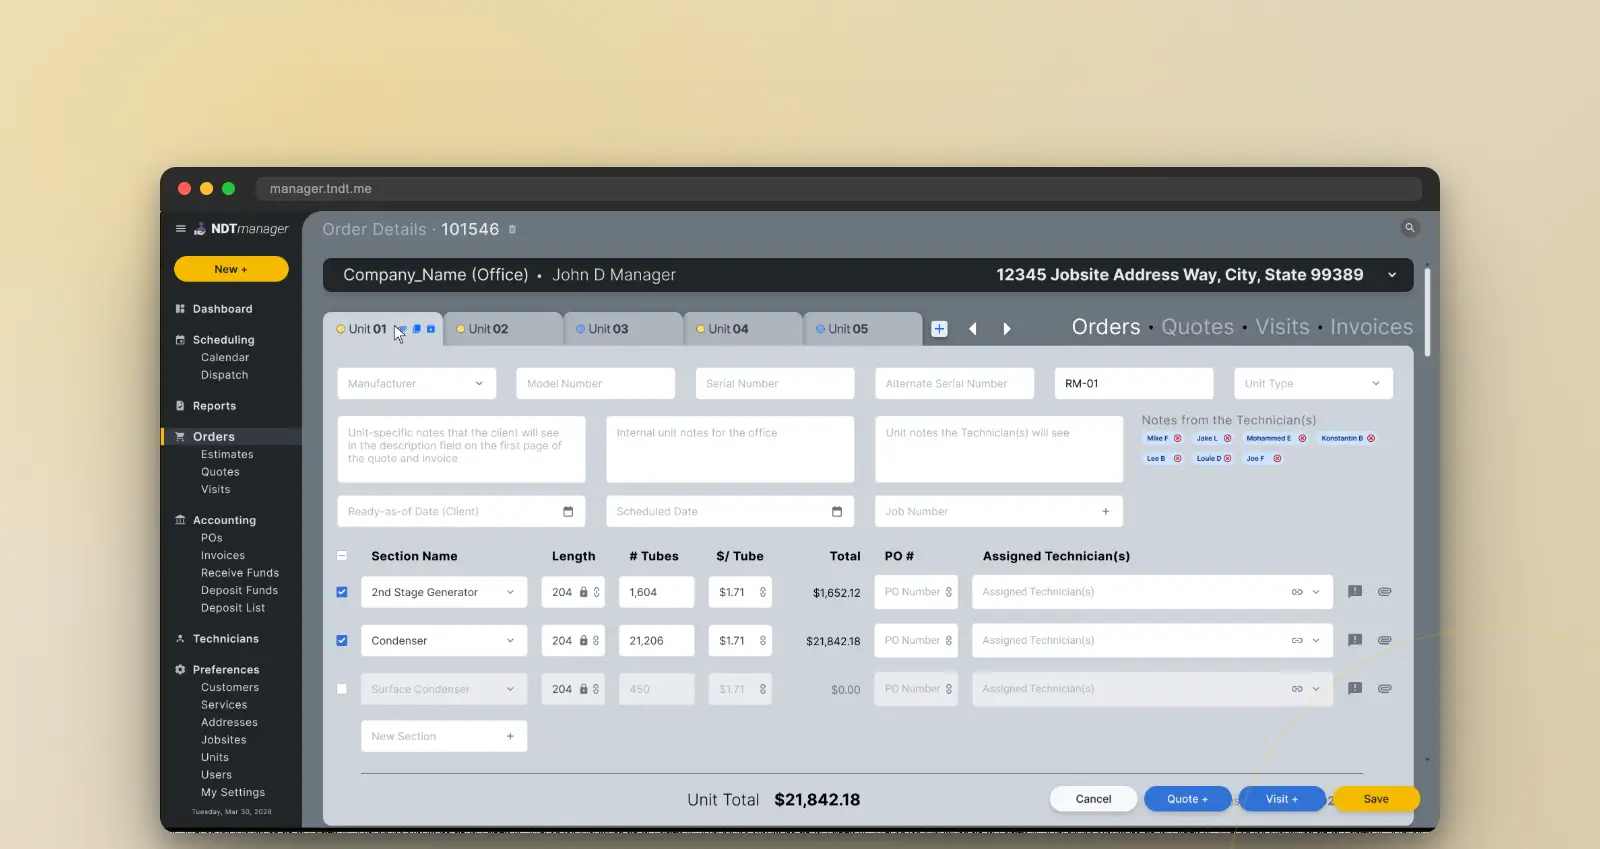Remove Konstantin B technician note tag
This screenshot has width=1600, height=849.
[1371, 438]
